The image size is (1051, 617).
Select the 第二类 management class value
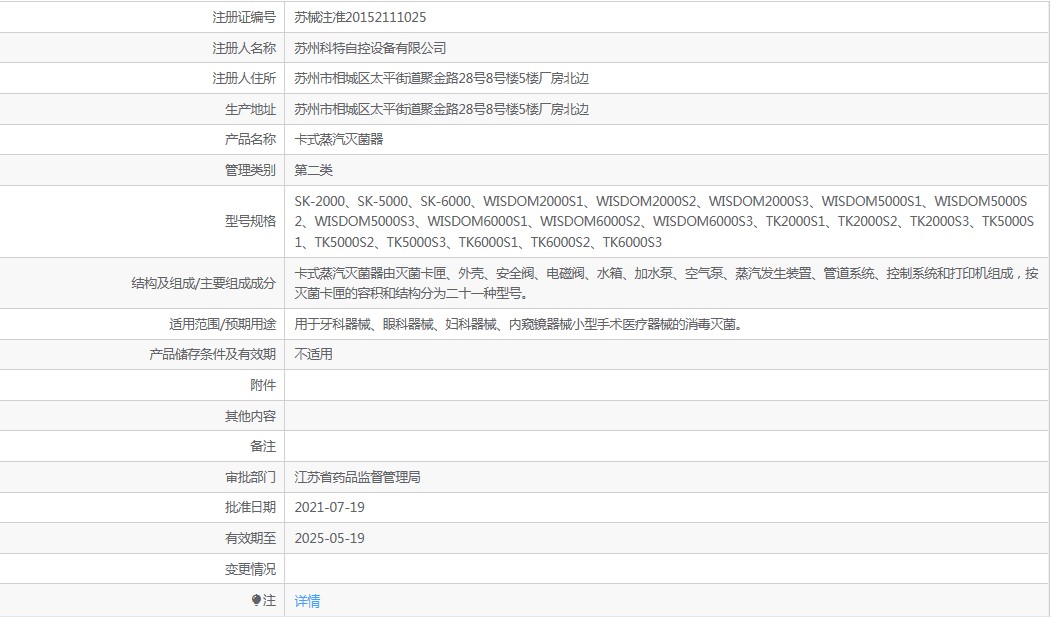coord(313,170)
